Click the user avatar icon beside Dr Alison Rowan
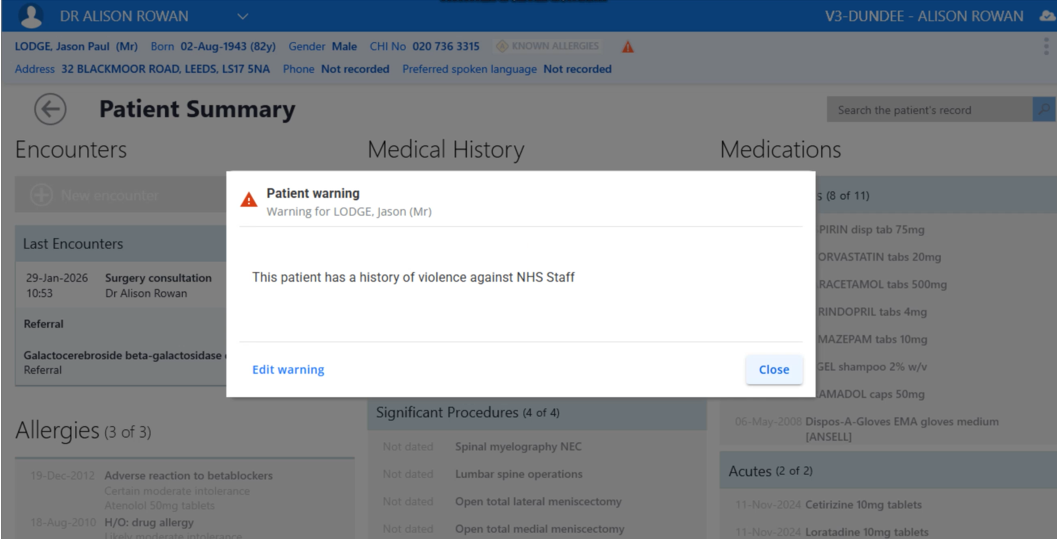The width and height of the screenshot is (1057, 539). click(x=32, y=16)
